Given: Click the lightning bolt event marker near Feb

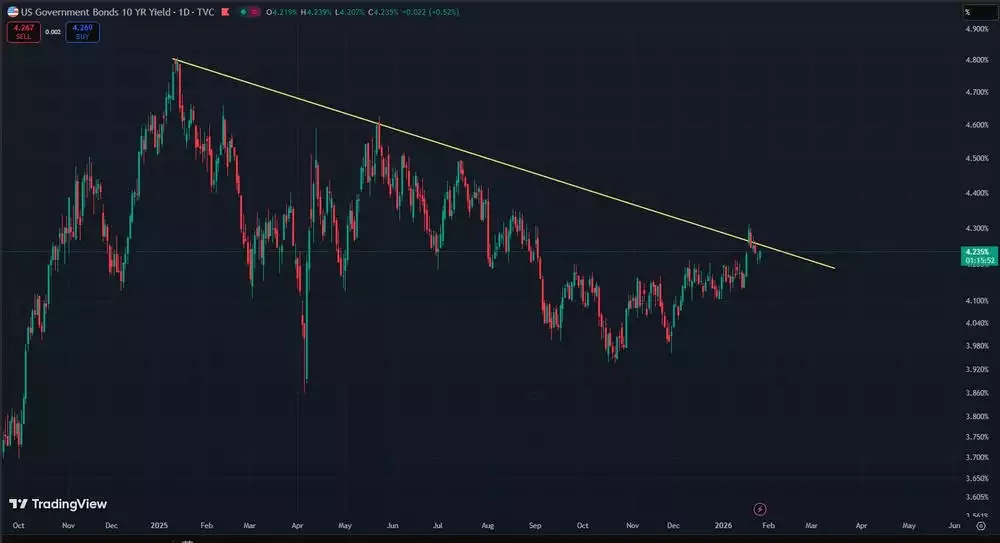Looking at the screenshot, I should coord(760,509).
